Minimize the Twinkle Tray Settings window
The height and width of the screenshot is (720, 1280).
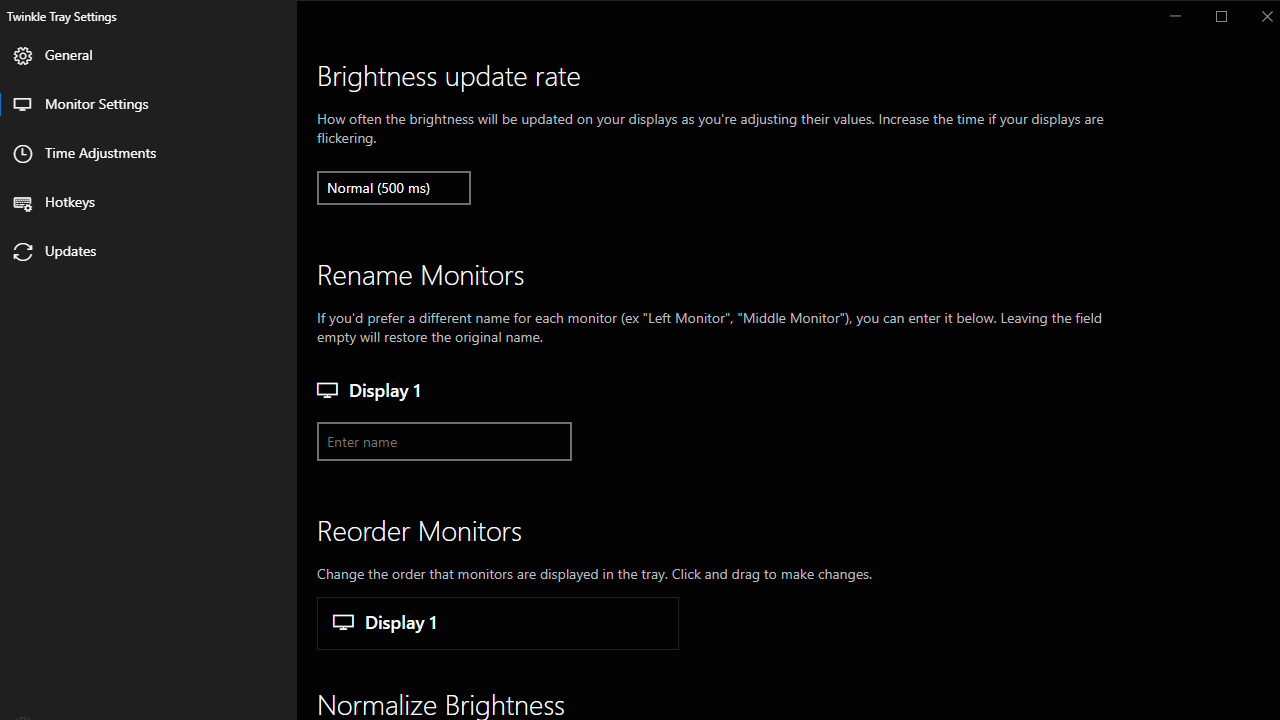click(1176, 16)
